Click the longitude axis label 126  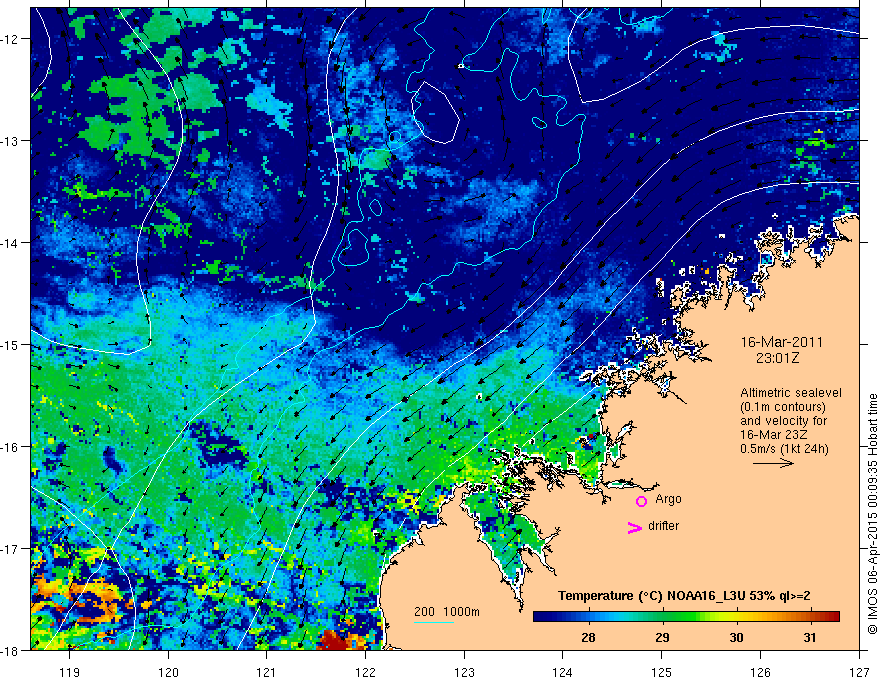[760, 672]
